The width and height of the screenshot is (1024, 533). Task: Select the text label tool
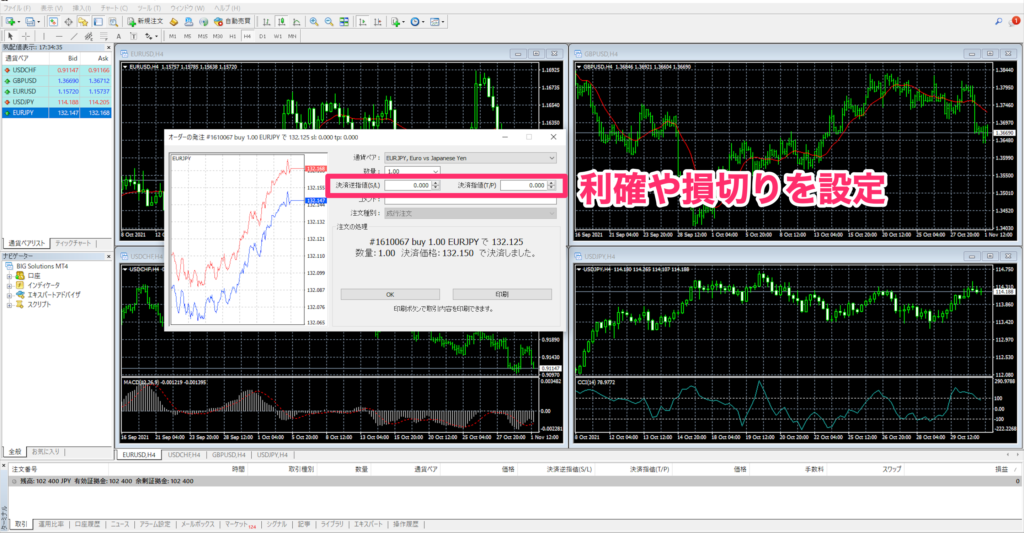[x=133, y=37]
